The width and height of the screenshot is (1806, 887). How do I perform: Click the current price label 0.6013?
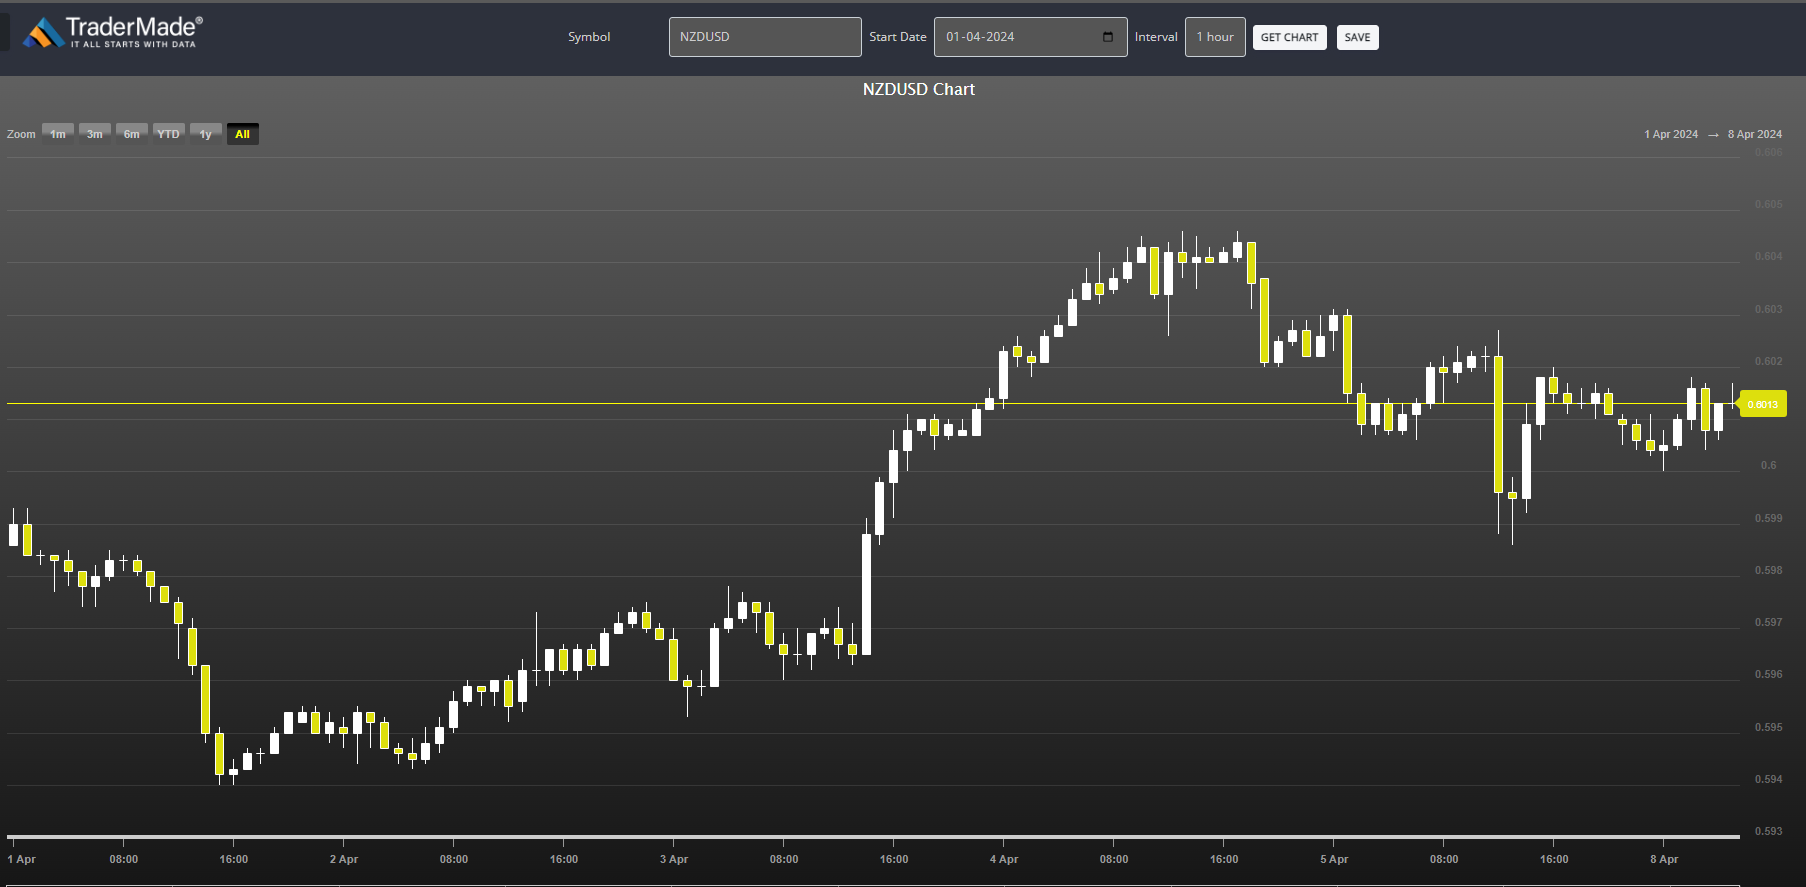click(x=1763, y=404)
